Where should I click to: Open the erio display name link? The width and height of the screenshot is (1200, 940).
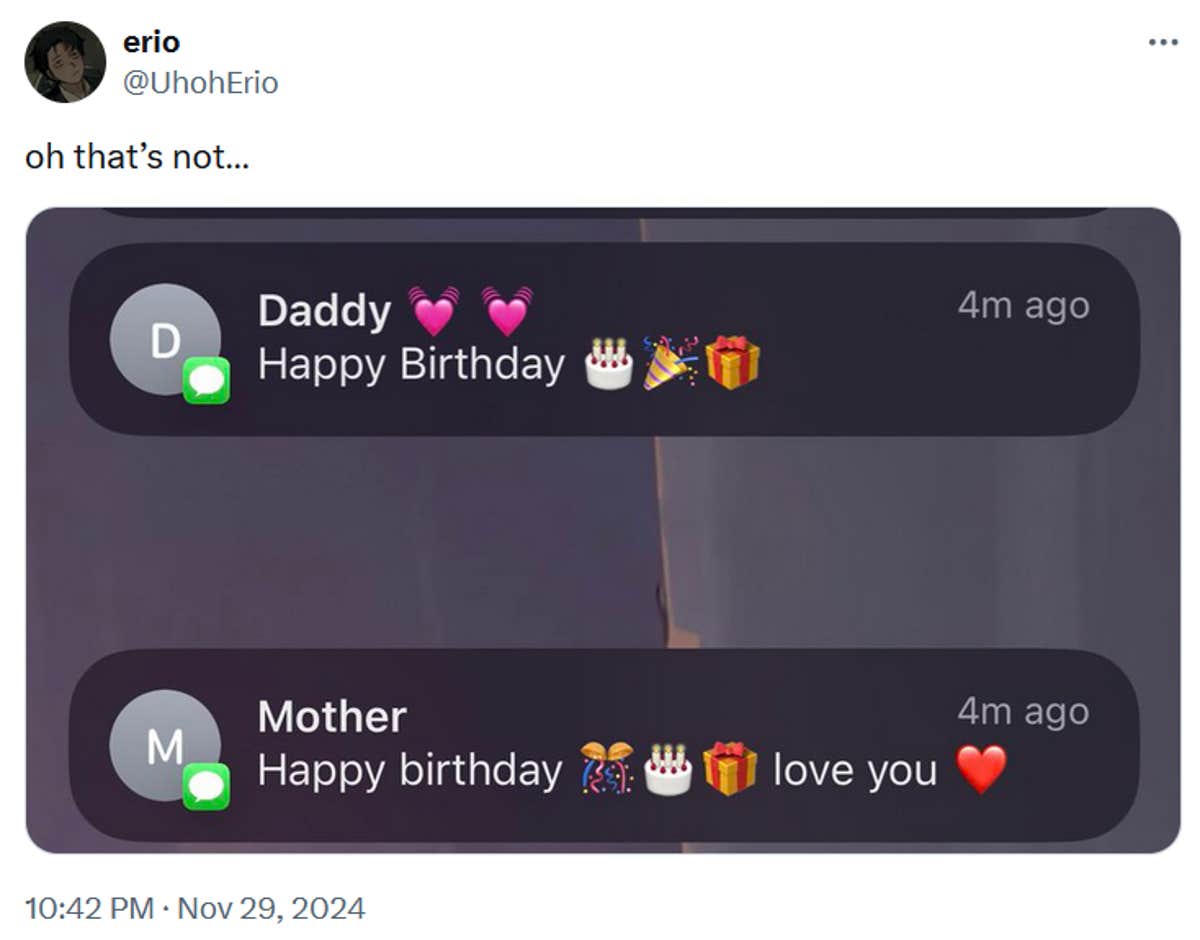[151, 42]
